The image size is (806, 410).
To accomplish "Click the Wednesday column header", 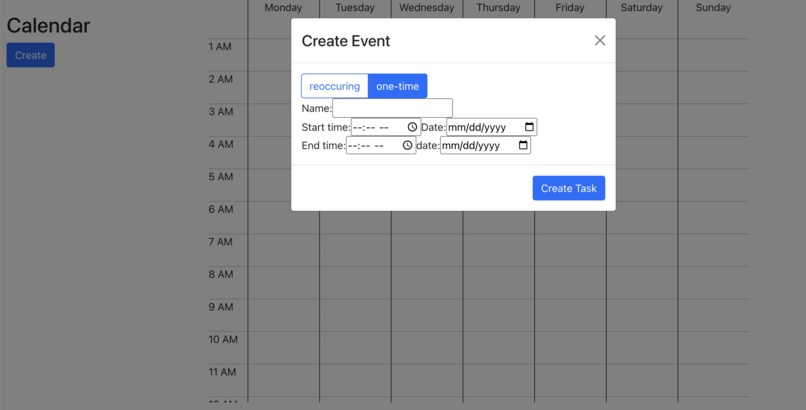I will (427, 8).
